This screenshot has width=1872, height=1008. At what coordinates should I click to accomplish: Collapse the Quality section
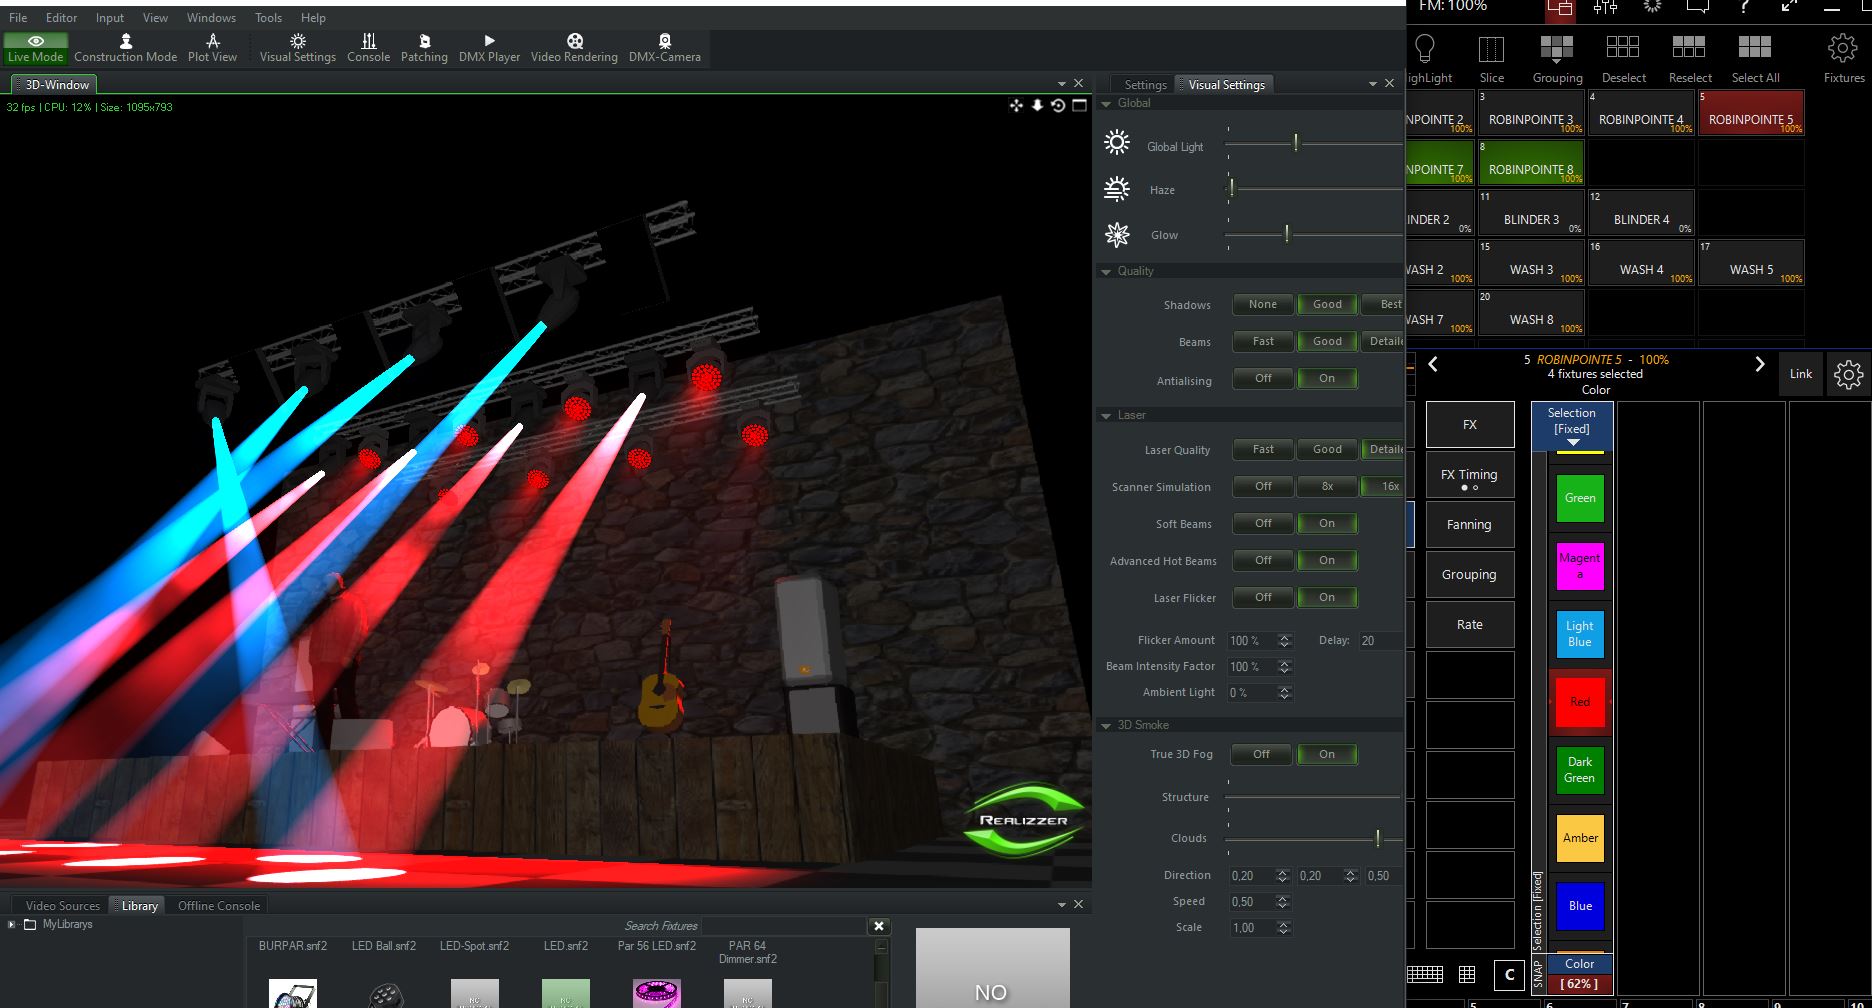[x=1106, y=272]
